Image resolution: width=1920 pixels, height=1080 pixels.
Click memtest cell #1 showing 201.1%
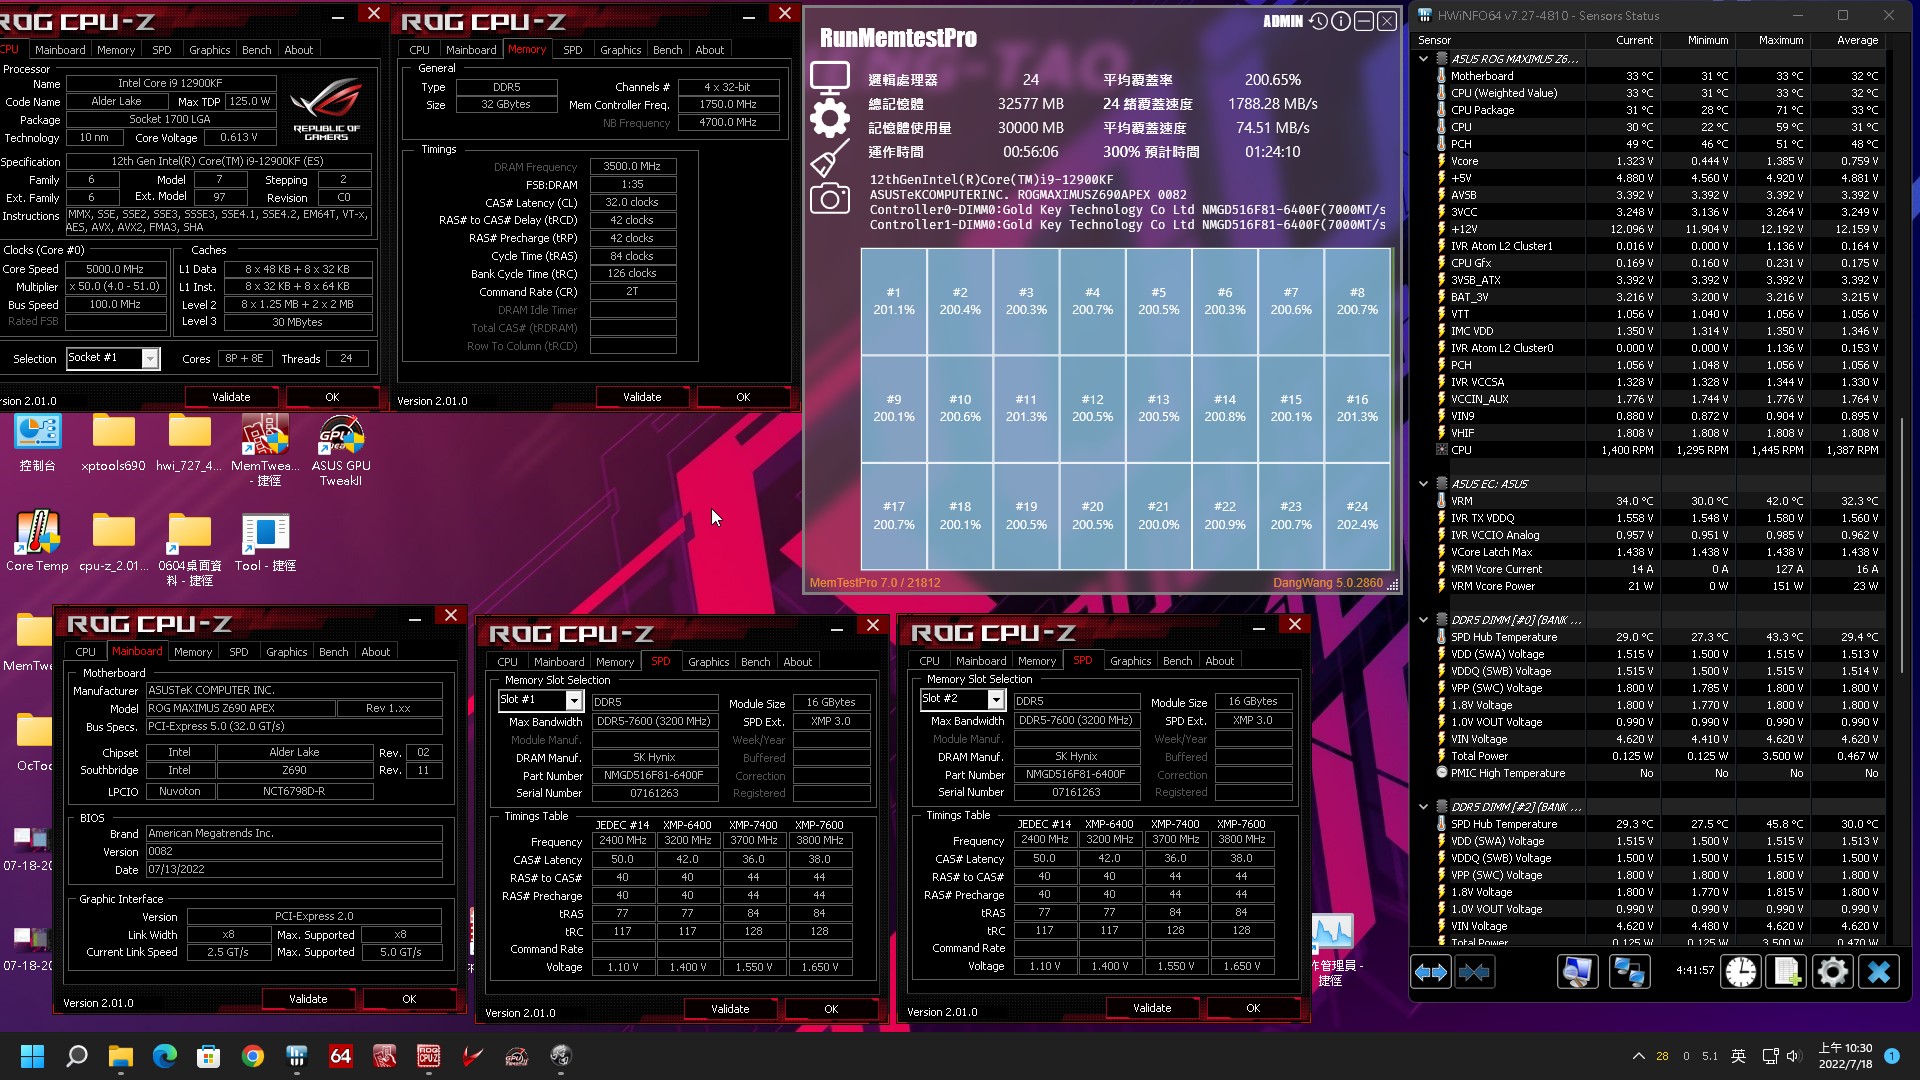click(894, 301)
